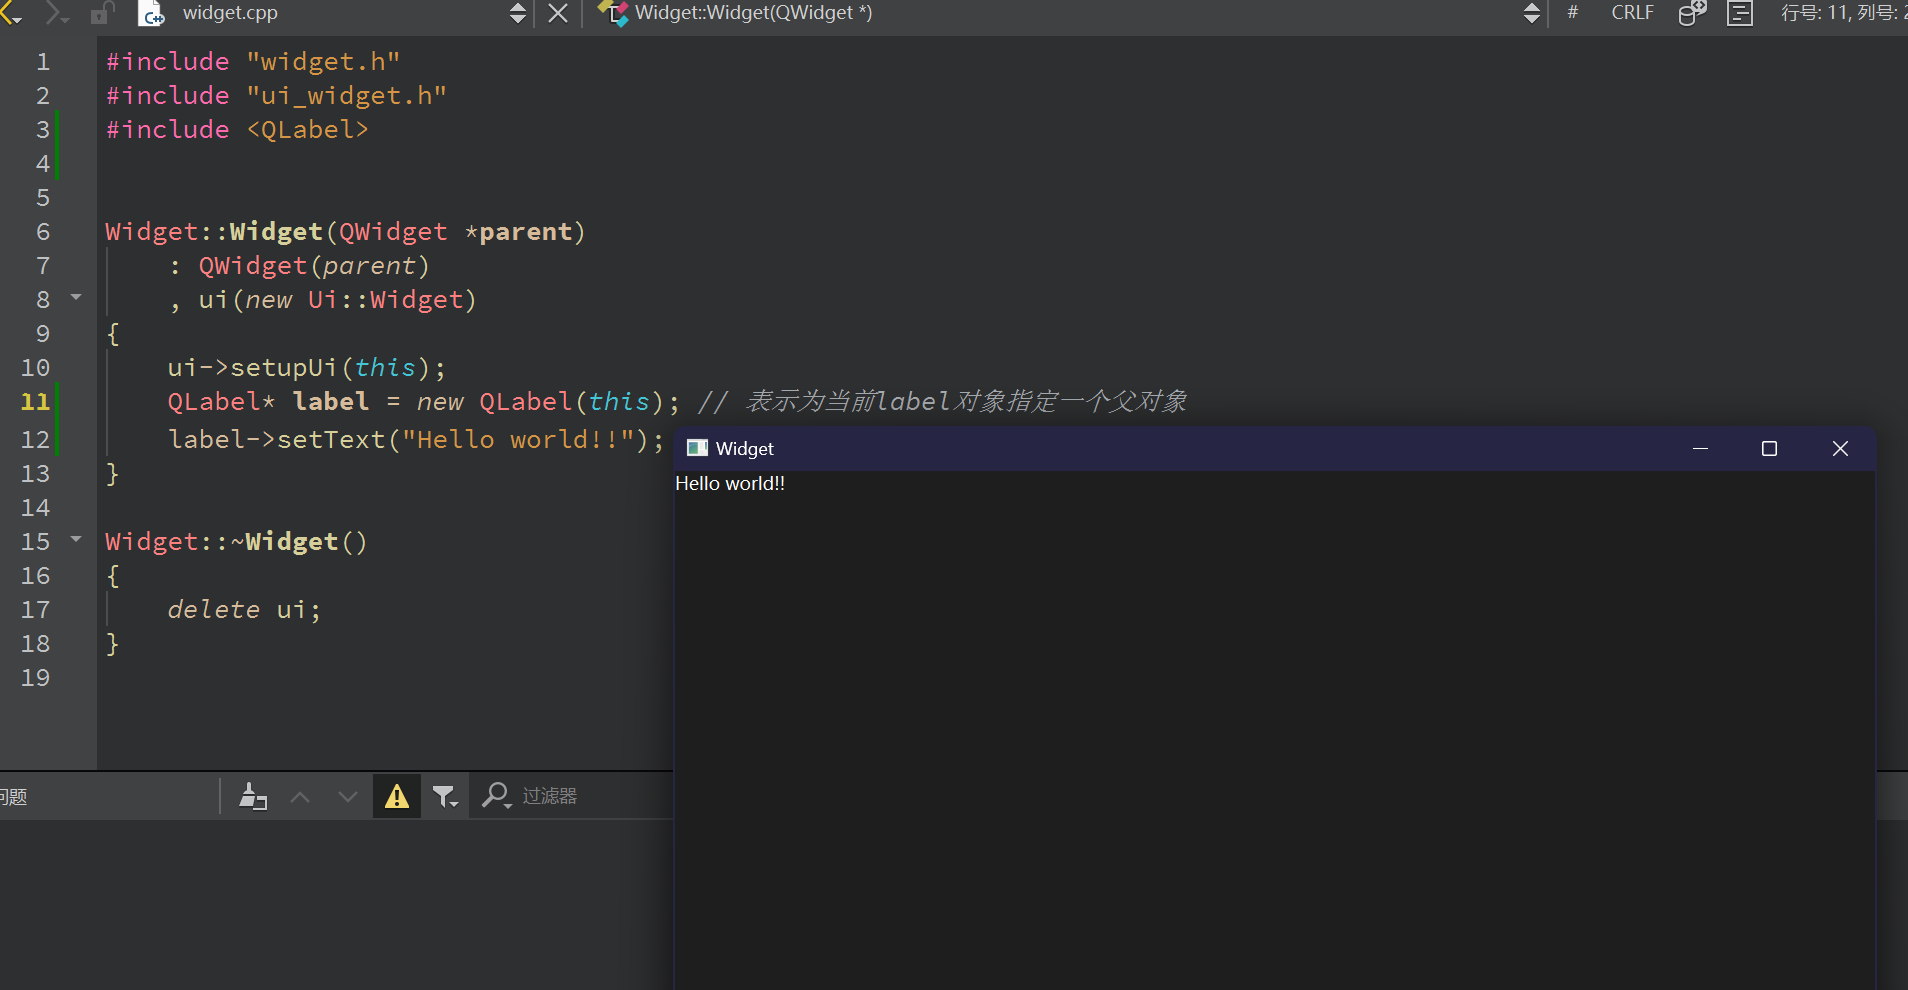Clear issues with the broom icon

pos(253,796)
